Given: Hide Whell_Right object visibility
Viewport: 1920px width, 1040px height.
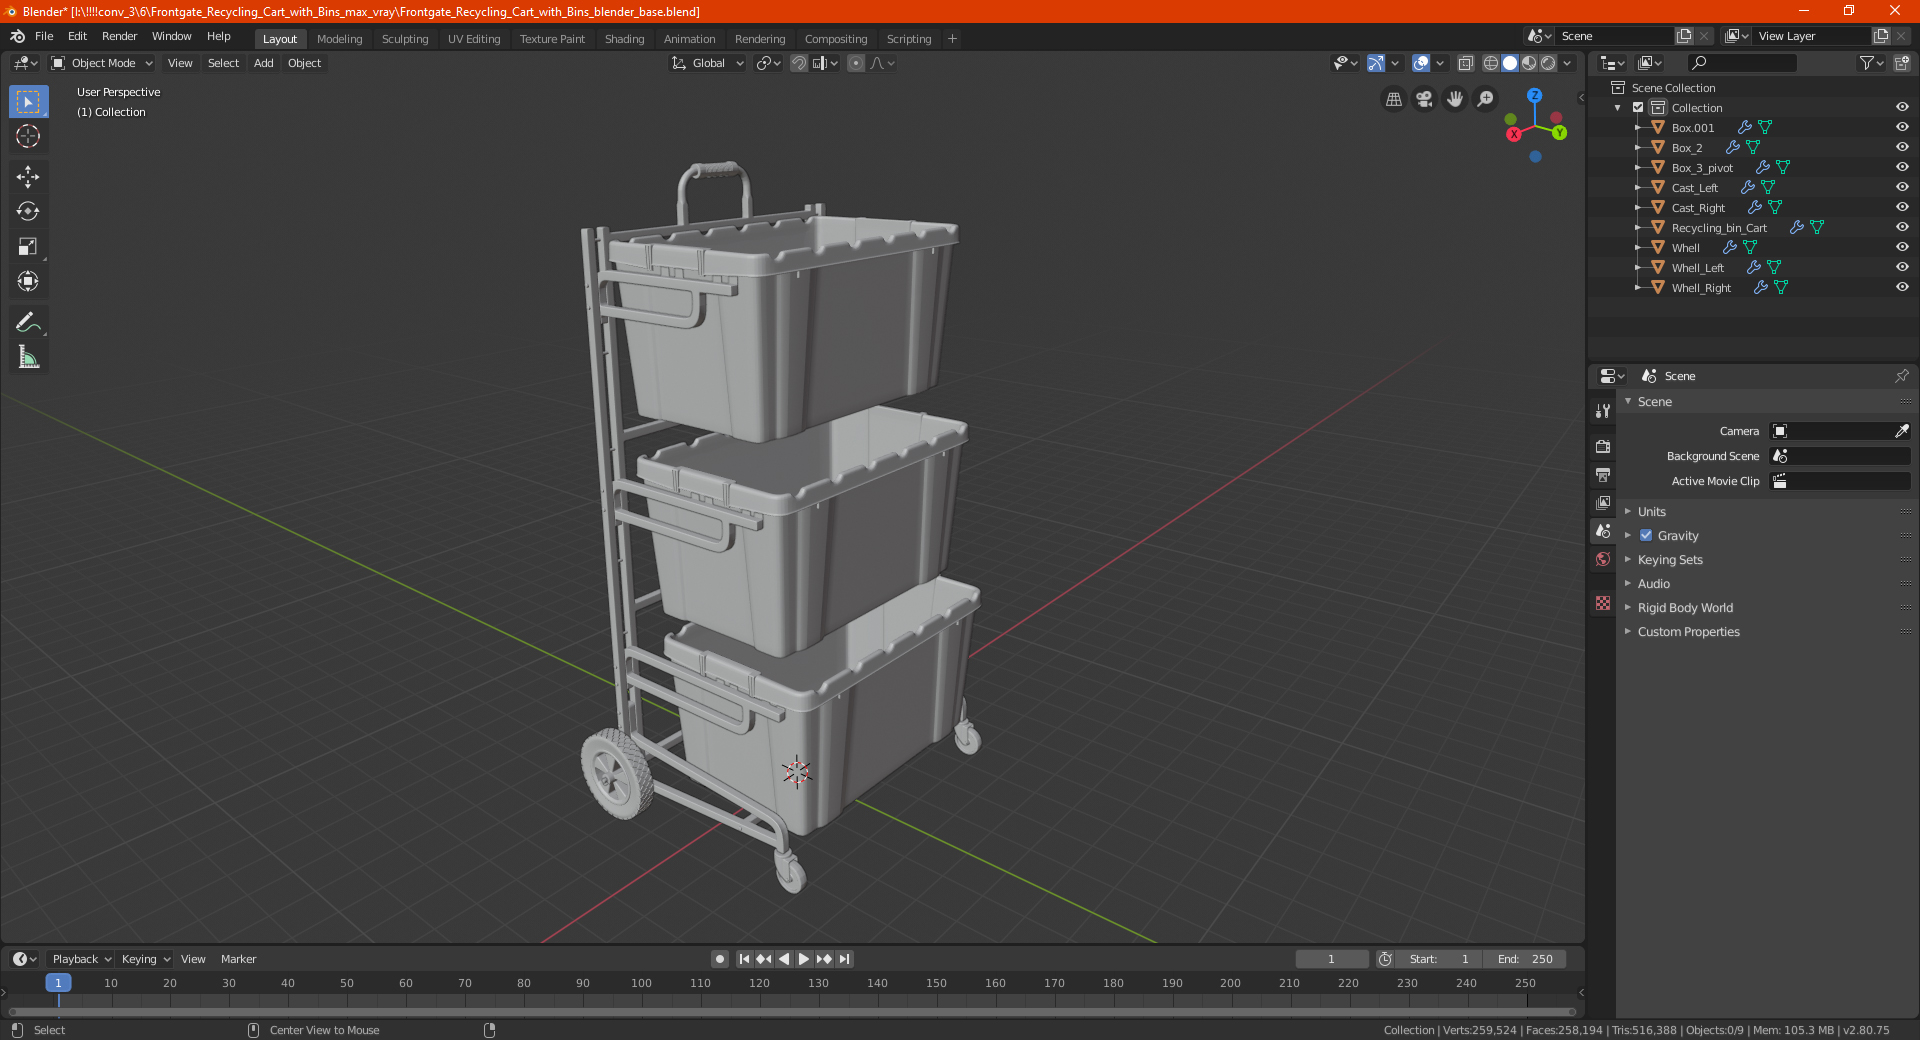Looking at the screenshot, I should (1902, 287).
